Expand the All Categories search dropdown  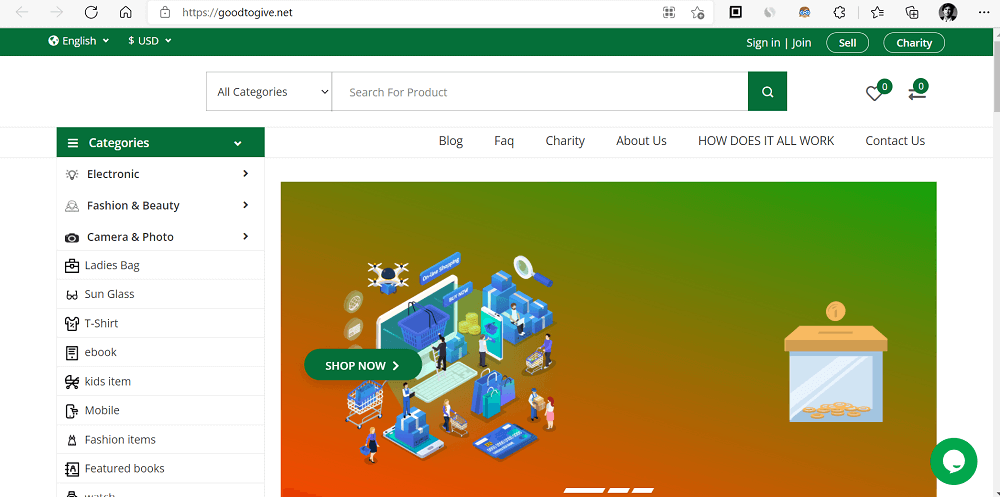click(x=269, y=92)
